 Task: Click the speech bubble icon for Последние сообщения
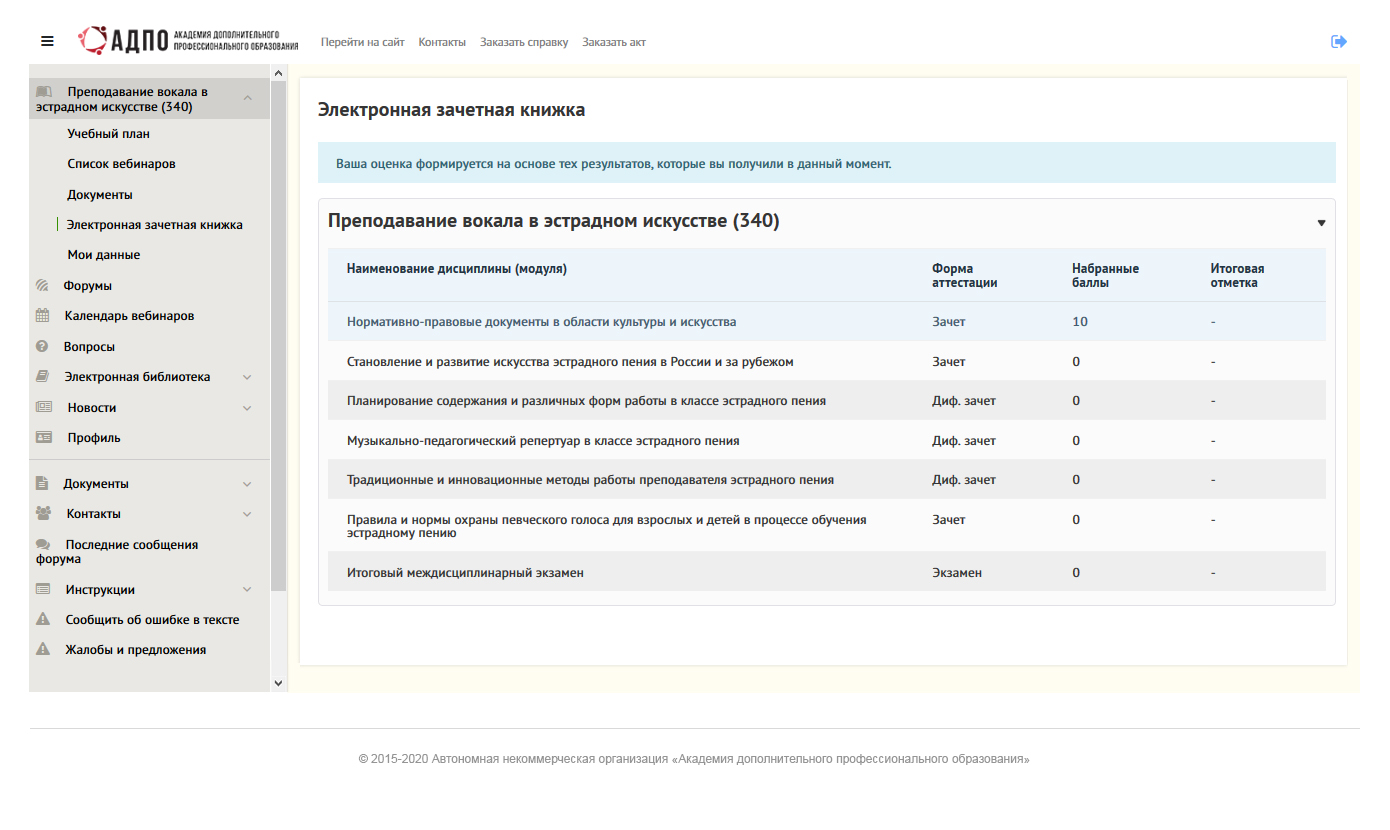(43, 545)
